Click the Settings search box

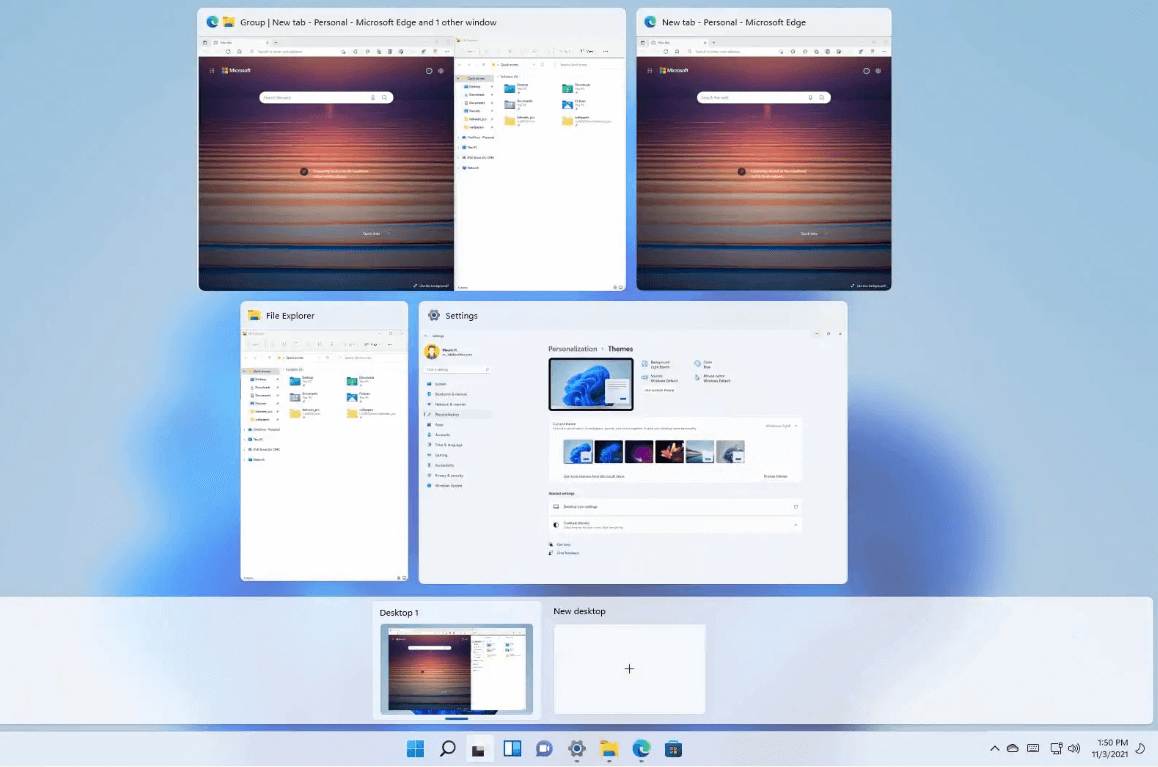point(457,370)
